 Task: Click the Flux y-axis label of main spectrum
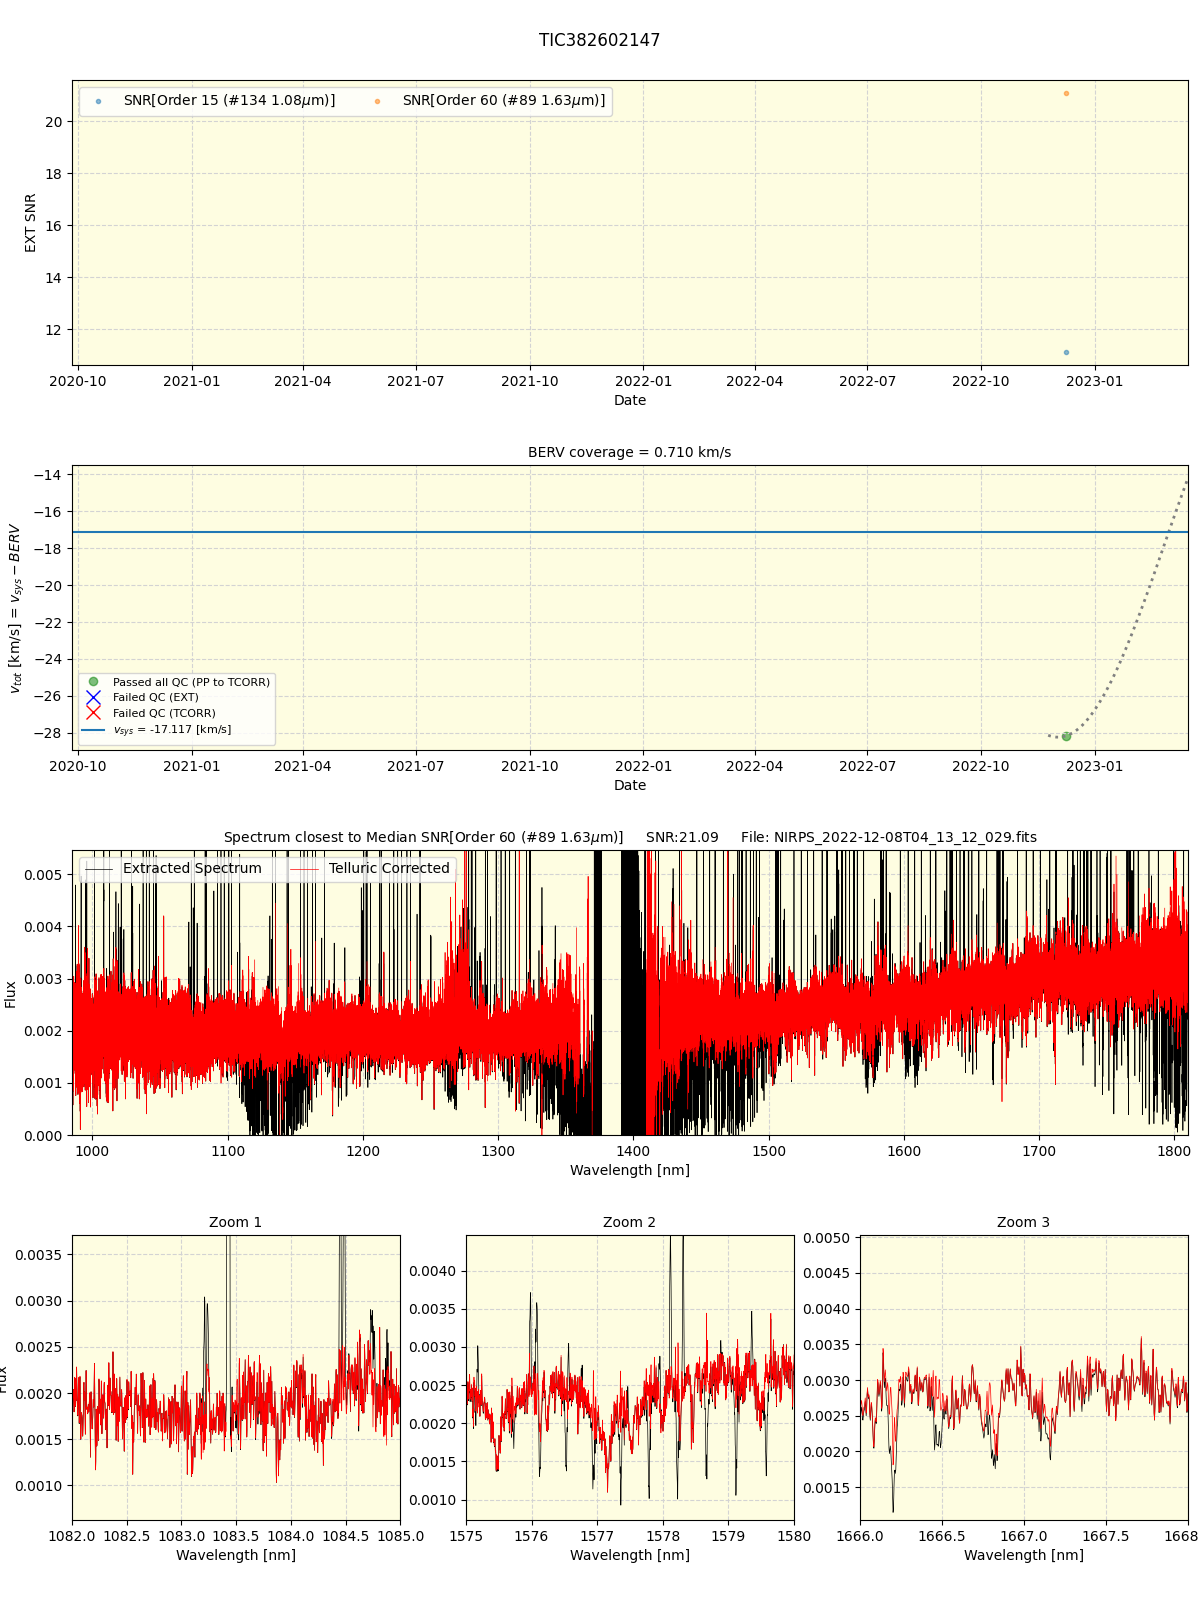pyautogui.click(x=10, y=993)
